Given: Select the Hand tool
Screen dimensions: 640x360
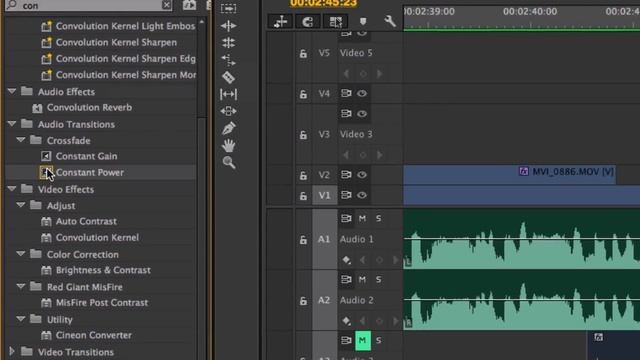Looking at the screenshot, I should coord(229,145).
